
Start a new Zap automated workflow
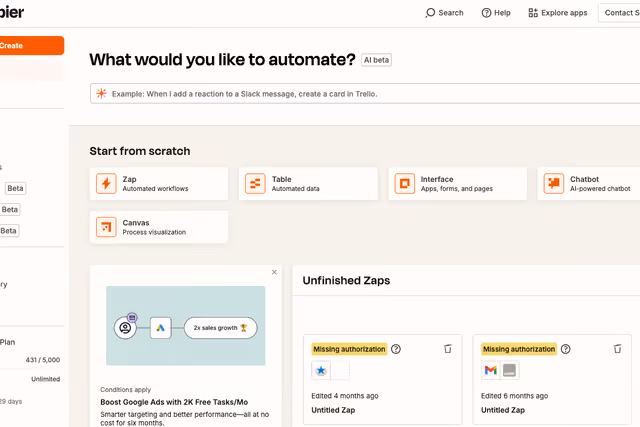(x=159, y=183)
